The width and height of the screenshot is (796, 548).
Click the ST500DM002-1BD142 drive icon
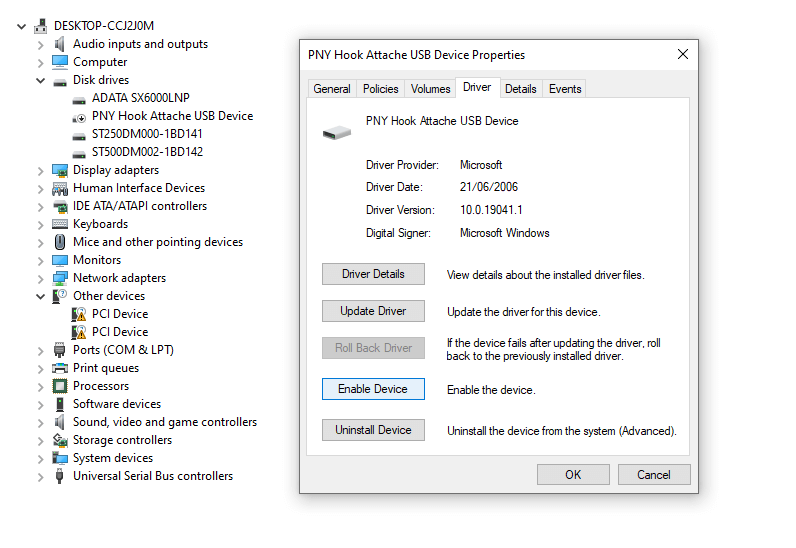click(79, 153)
